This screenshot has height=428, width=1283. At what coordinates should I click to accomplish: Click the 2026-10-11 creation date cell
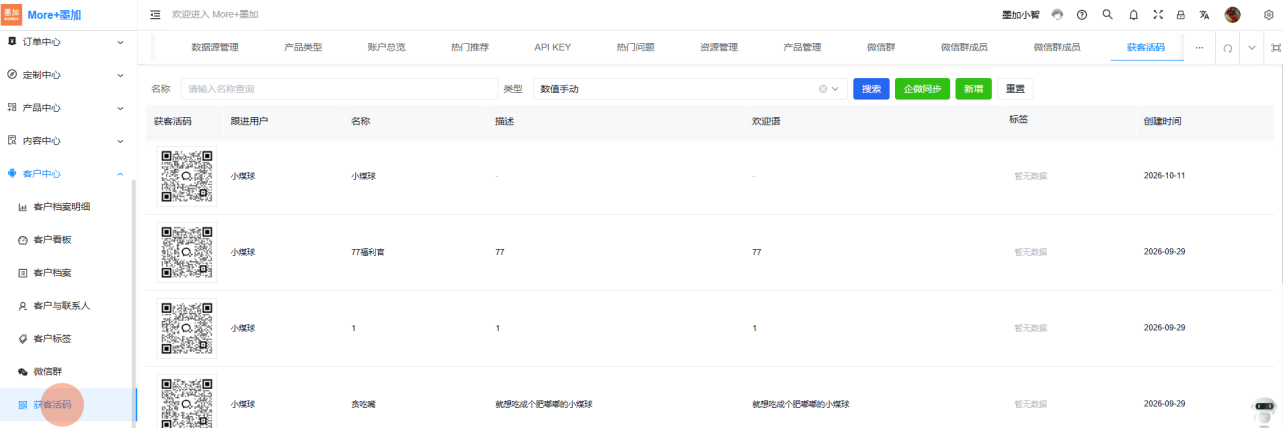coord(1164,176)
